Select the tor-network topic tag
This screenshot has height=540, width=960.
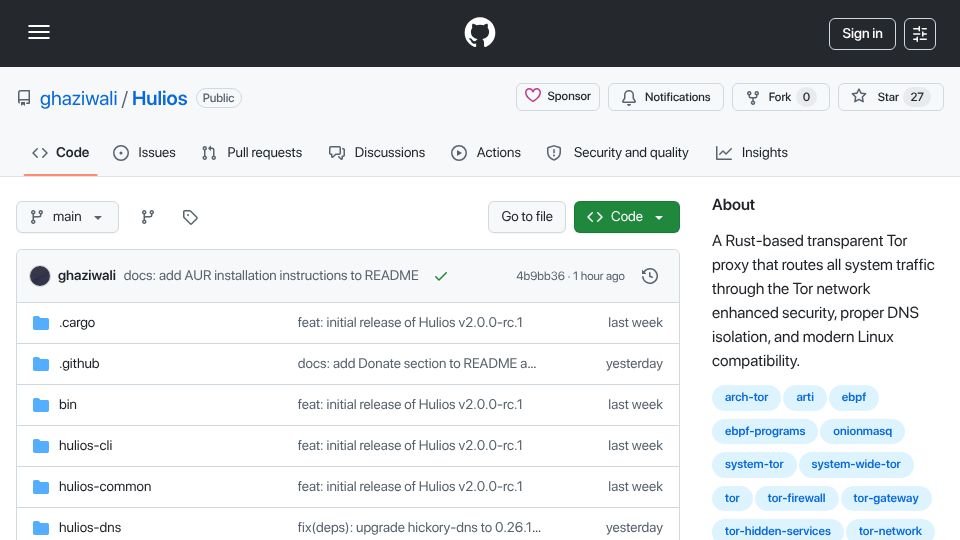(890, 530)
